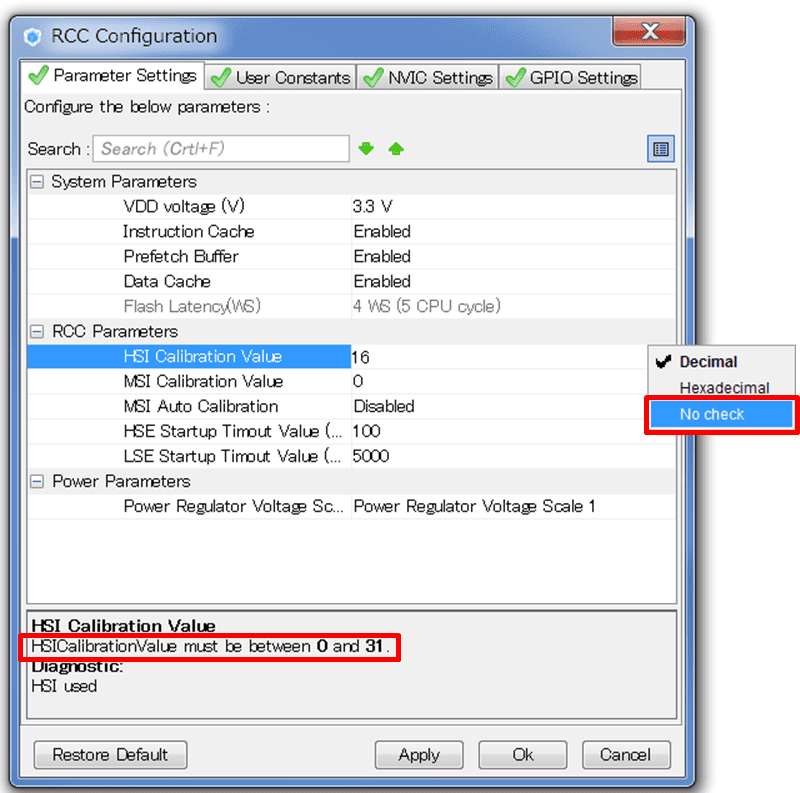
Task: Click the green down arrow search icon
Action: click(366, 149)
